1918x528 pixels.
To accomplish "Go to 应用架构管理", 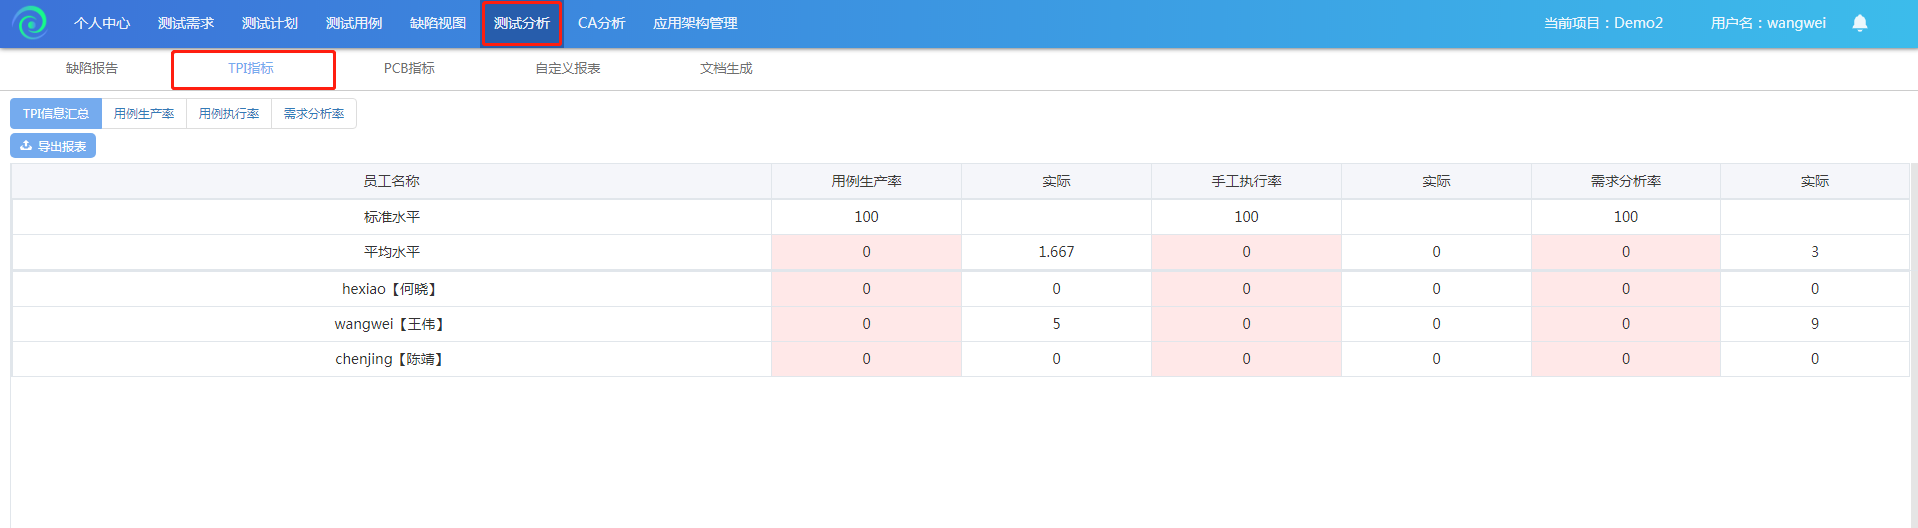I will [x=695, y=23].
